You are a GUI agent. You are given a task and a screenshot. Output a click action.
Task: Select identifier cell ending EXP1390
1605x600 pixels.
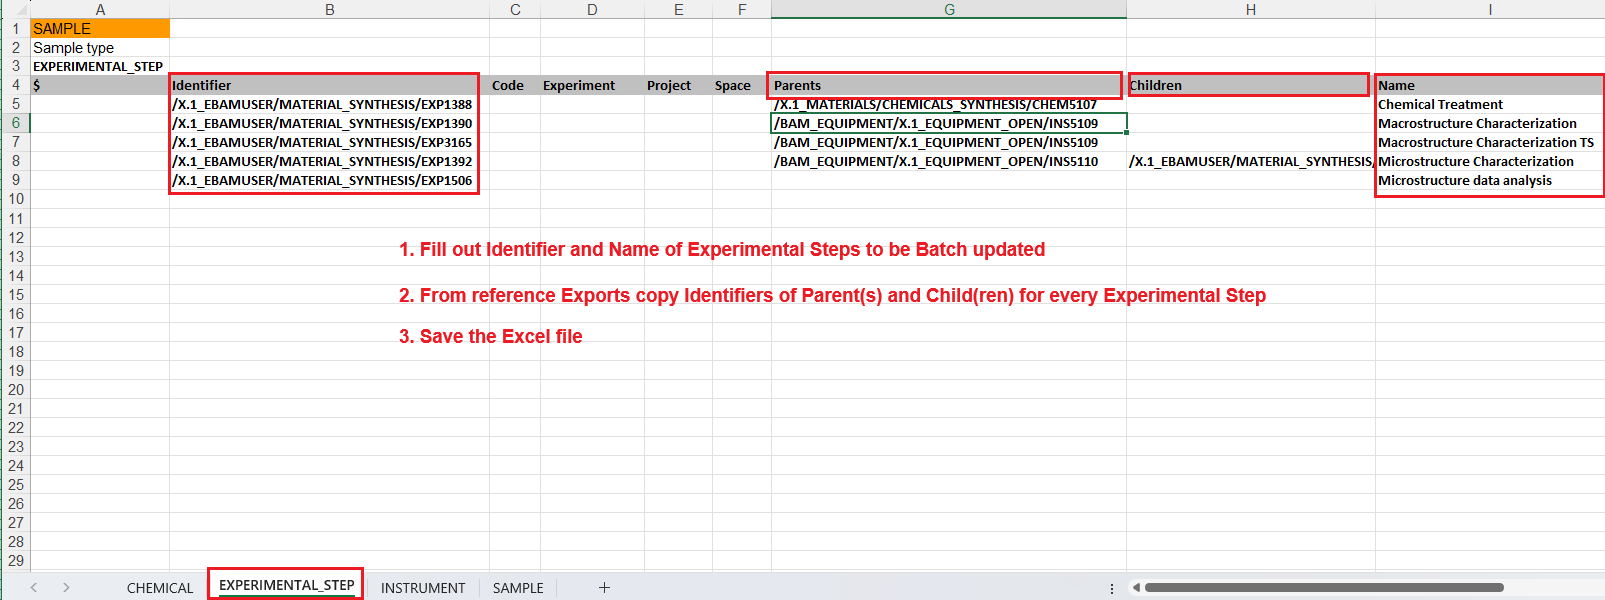(330, 123)
